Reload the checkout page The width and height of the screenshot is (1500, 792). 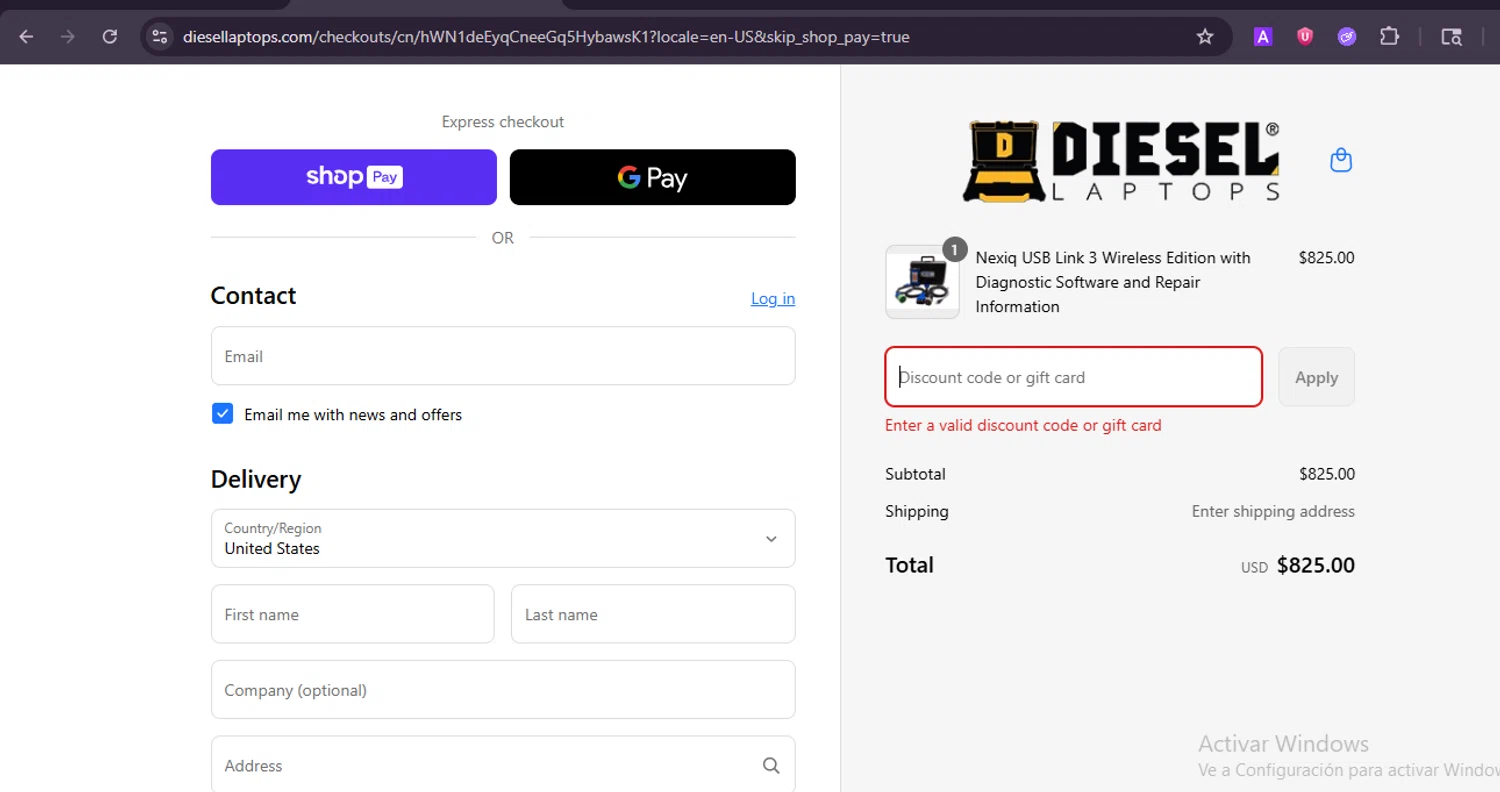[x=110, y=37]
